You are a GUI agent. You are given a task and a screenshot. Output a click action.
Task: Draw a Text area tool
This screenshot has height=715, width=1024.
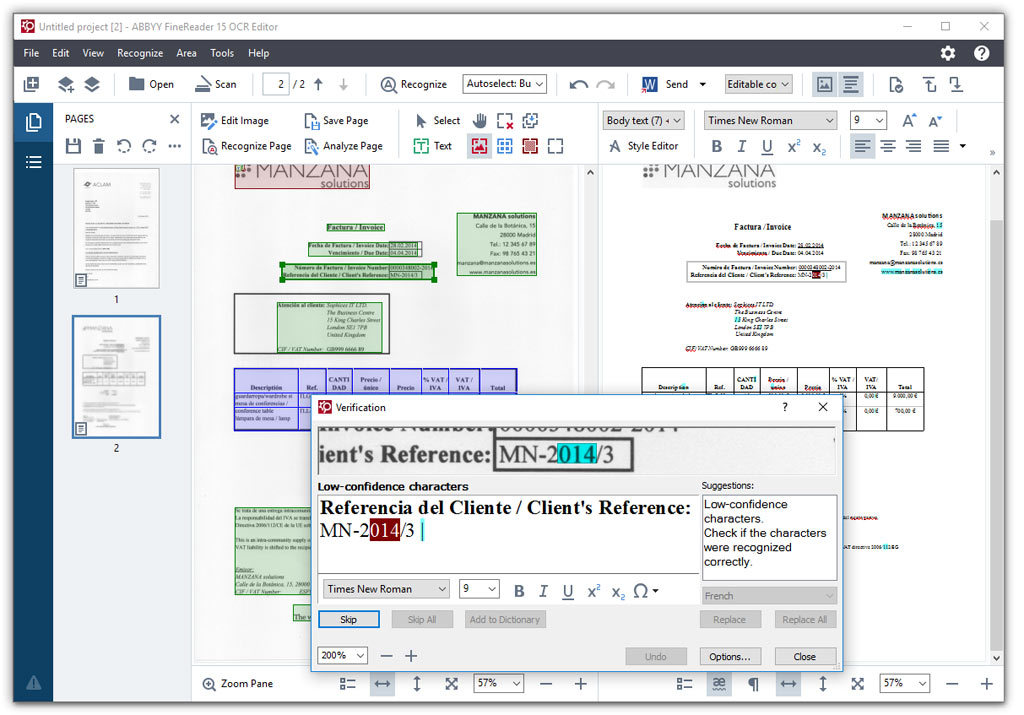point(432,146)
